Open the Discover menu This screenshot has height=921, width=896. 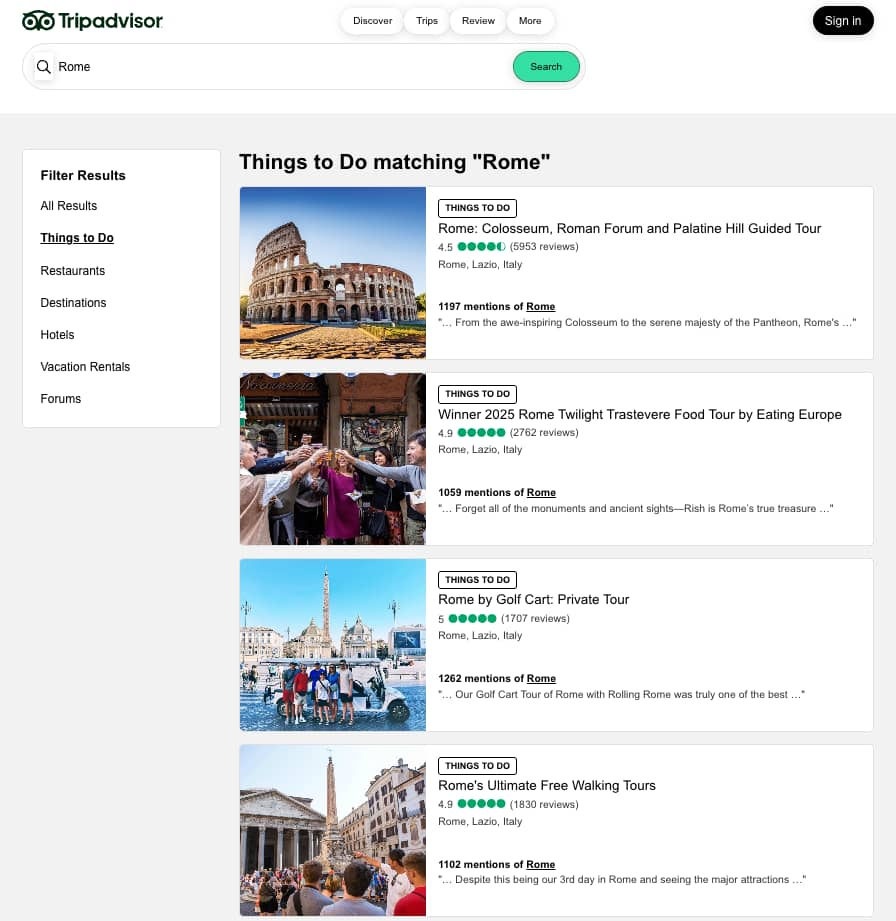pyautogui.click(x=372, y=21)
